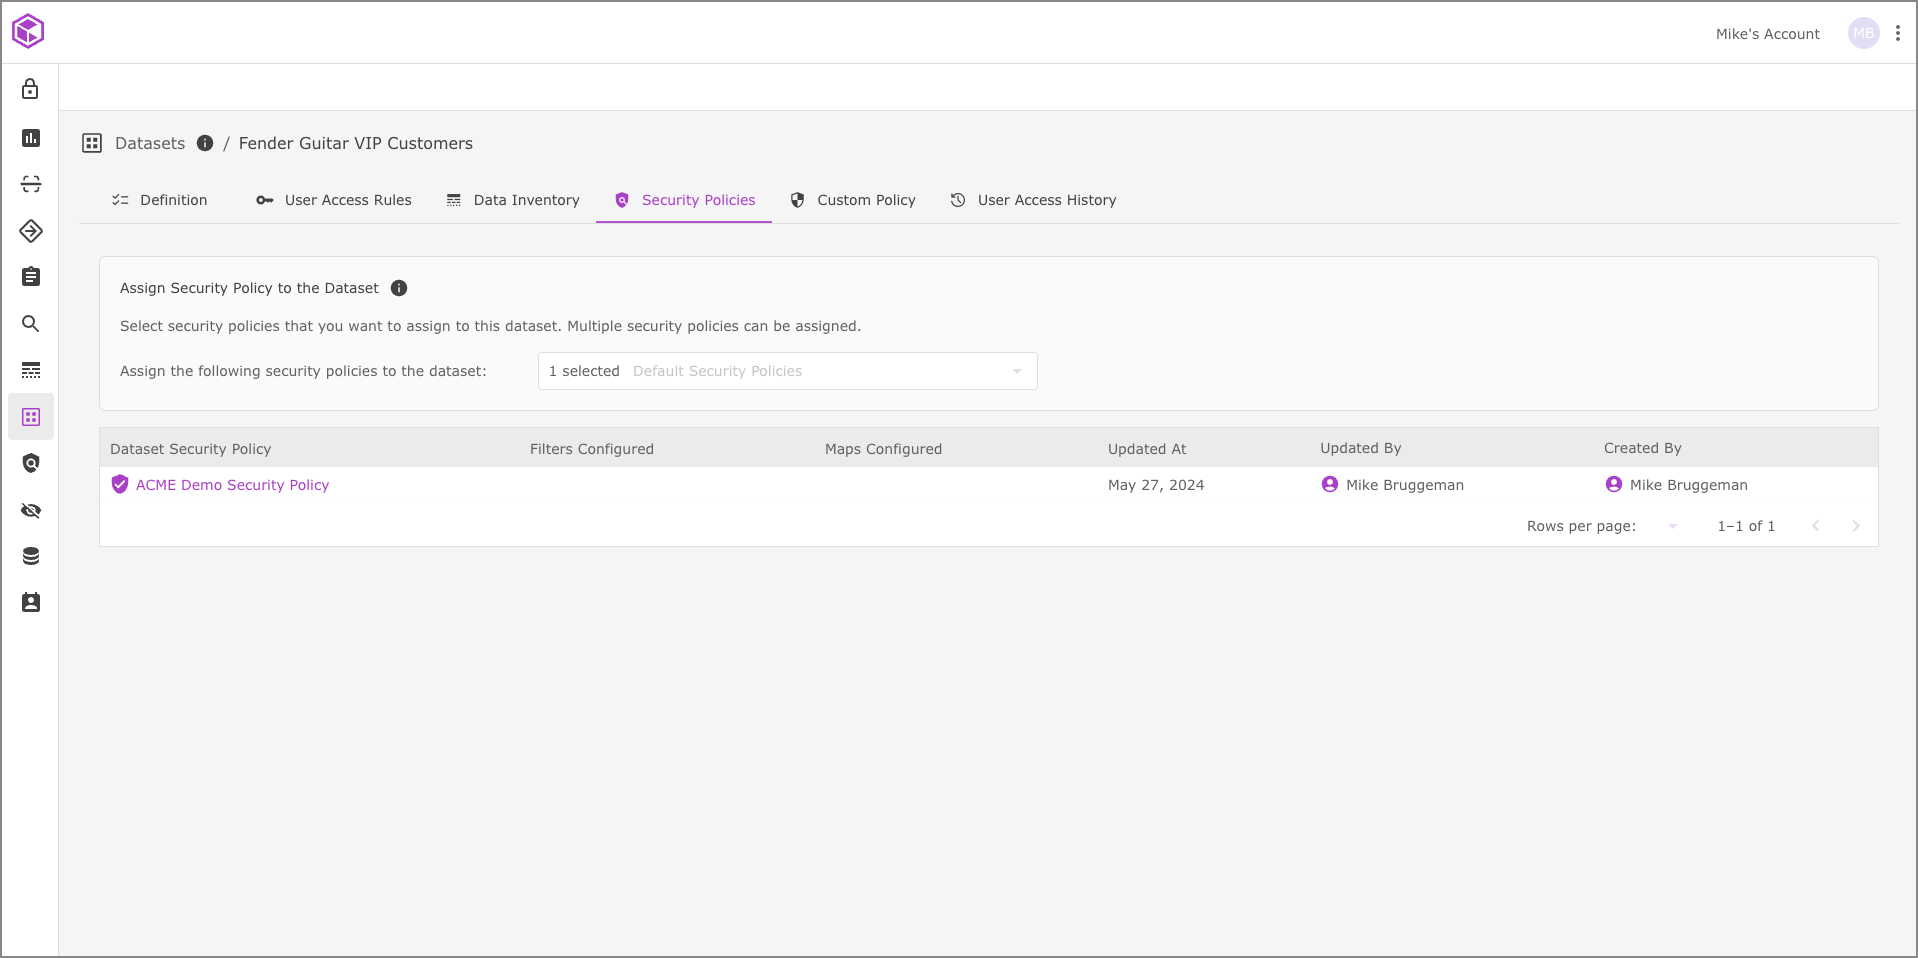Click the info icon next to Datasets
The image size is (1918, 958).
point(205,143)
